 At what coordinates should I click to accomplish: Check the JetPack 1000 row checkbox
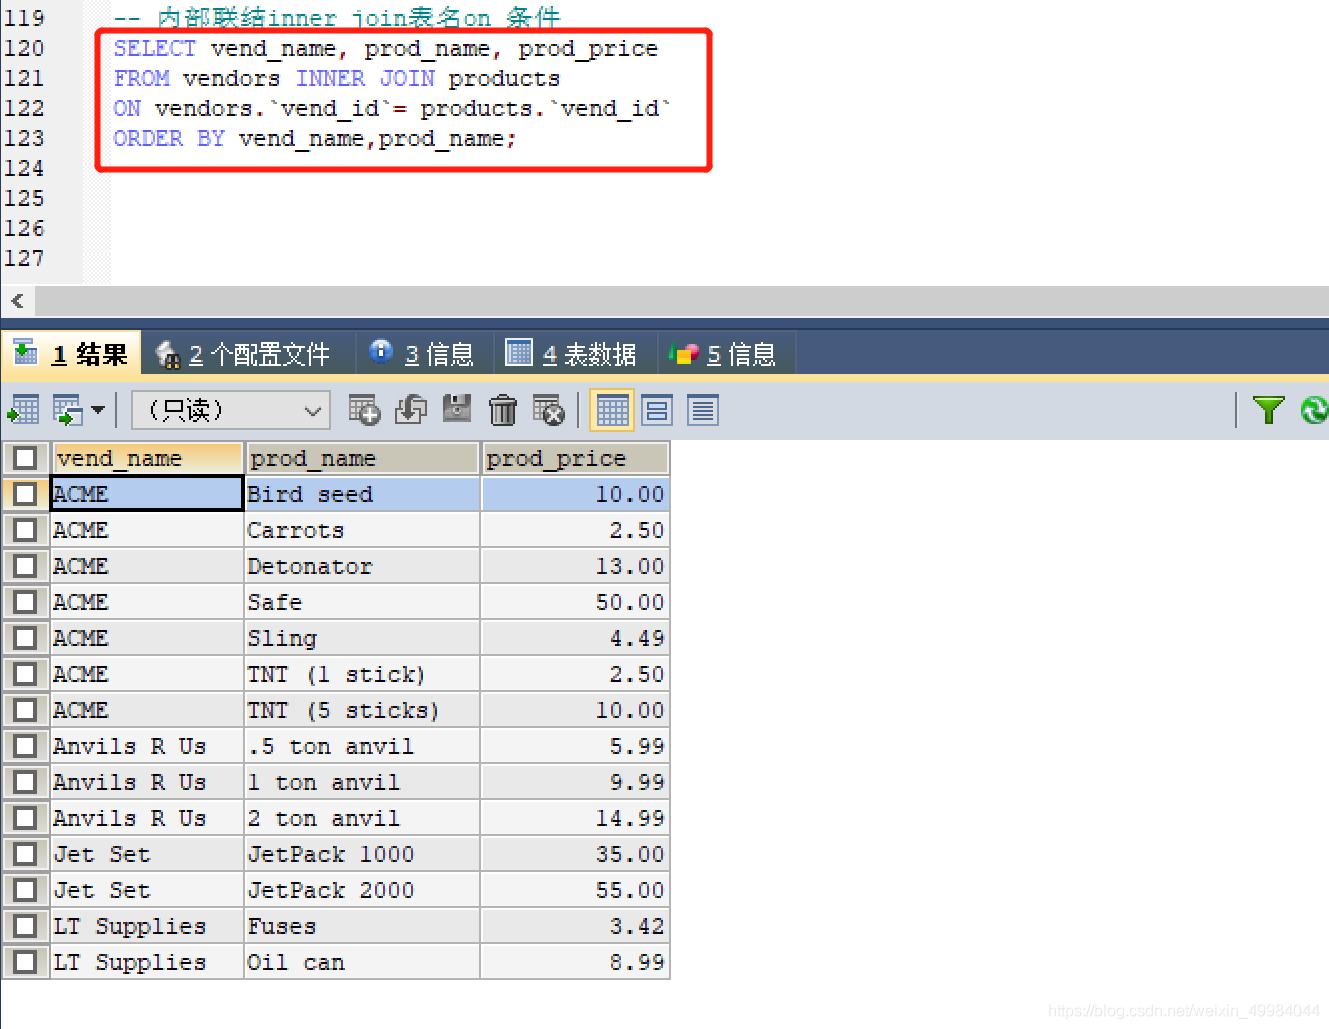coord(25,854)
